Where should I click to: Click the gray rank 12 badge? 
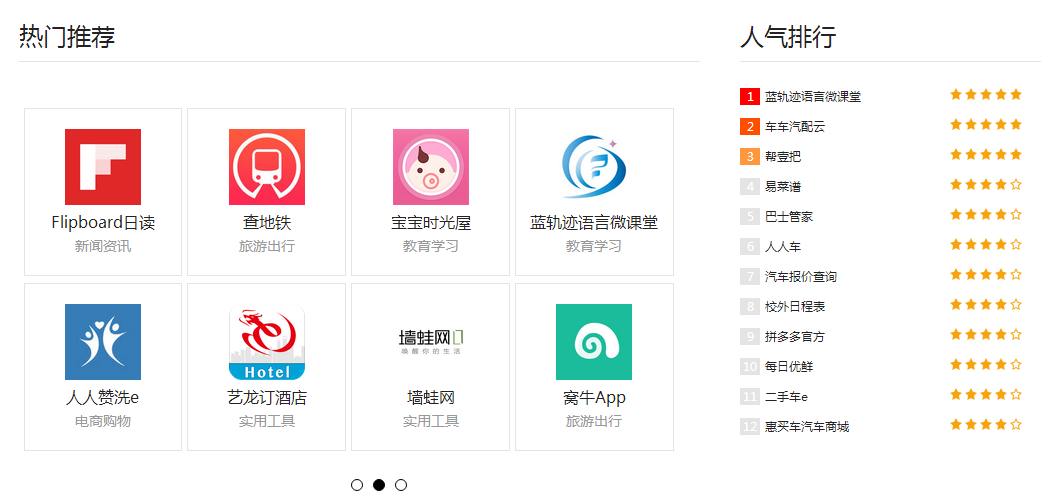[x=750, y=427]
